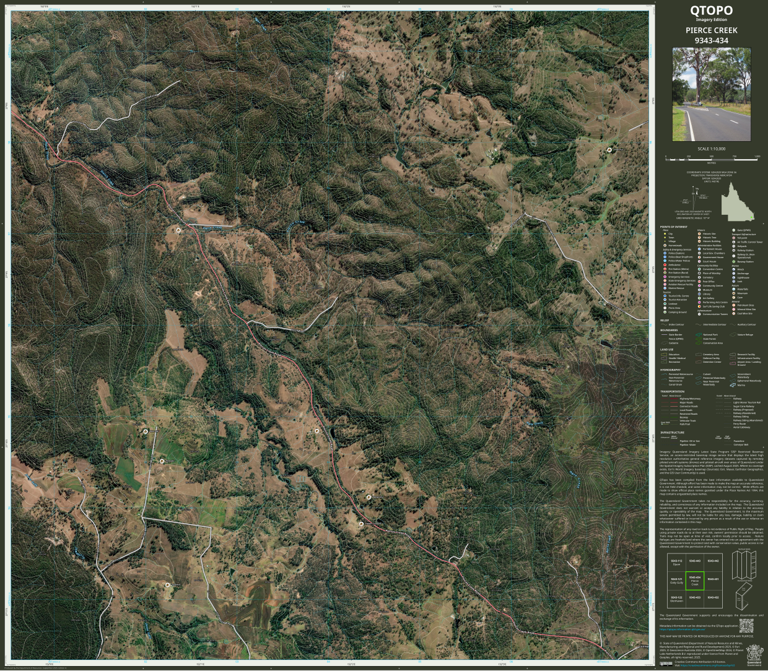Click the map folding instructions diagram

[744, 565]
